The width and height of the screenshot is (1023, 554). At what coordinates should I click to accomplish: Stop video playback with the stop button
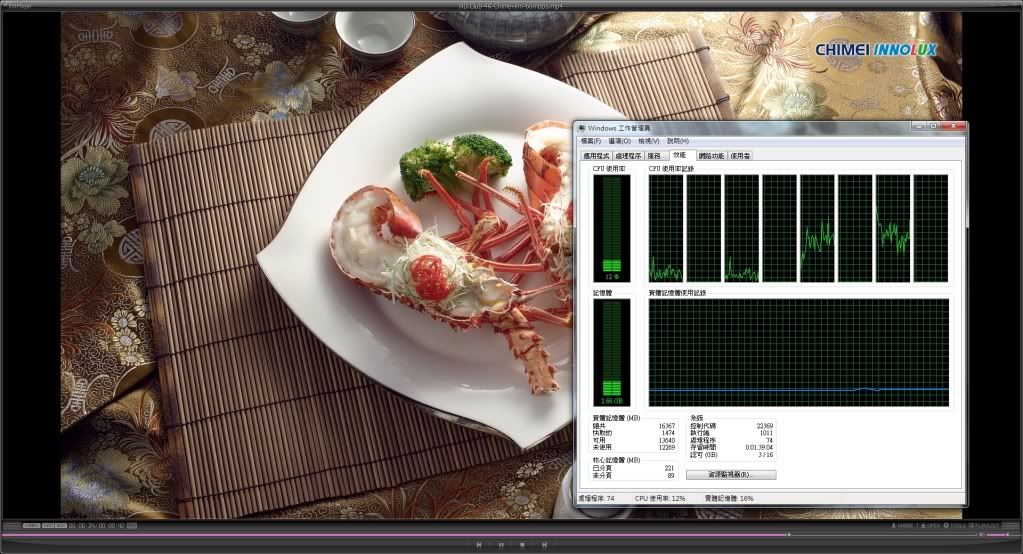click(x=522, y=545)
